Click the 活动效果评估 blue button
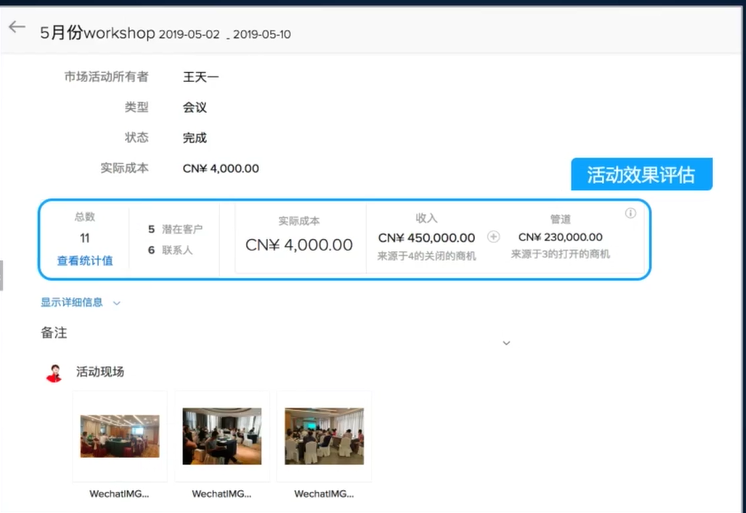The width and height of the screenshot is (746, 513). click(x=642, y=175)
